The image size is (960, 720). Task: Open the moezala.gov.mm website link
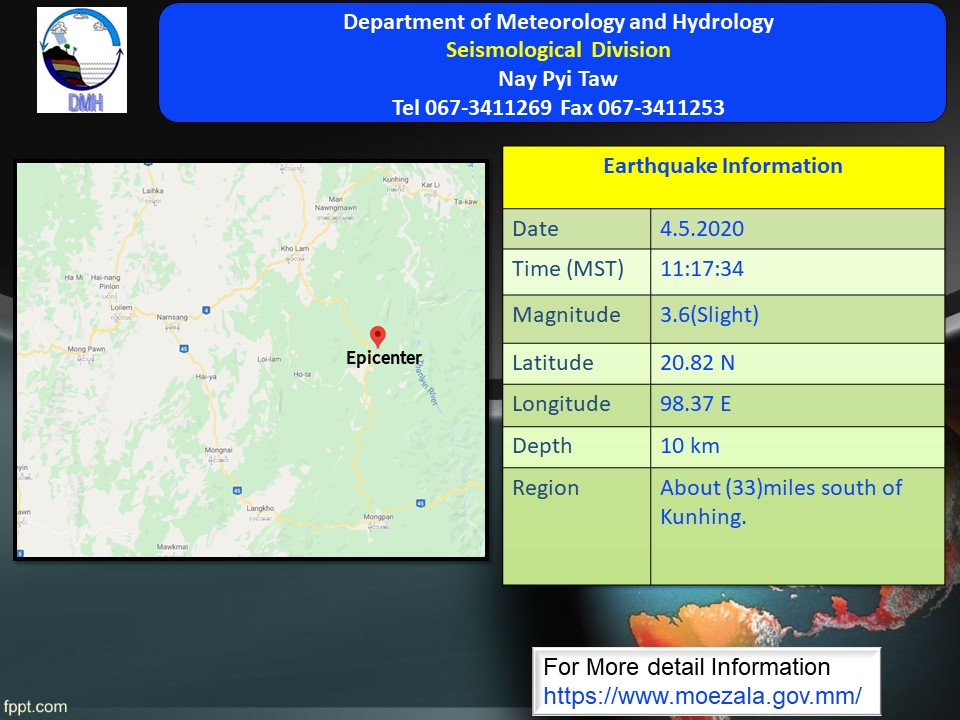[x=702, y=694]
